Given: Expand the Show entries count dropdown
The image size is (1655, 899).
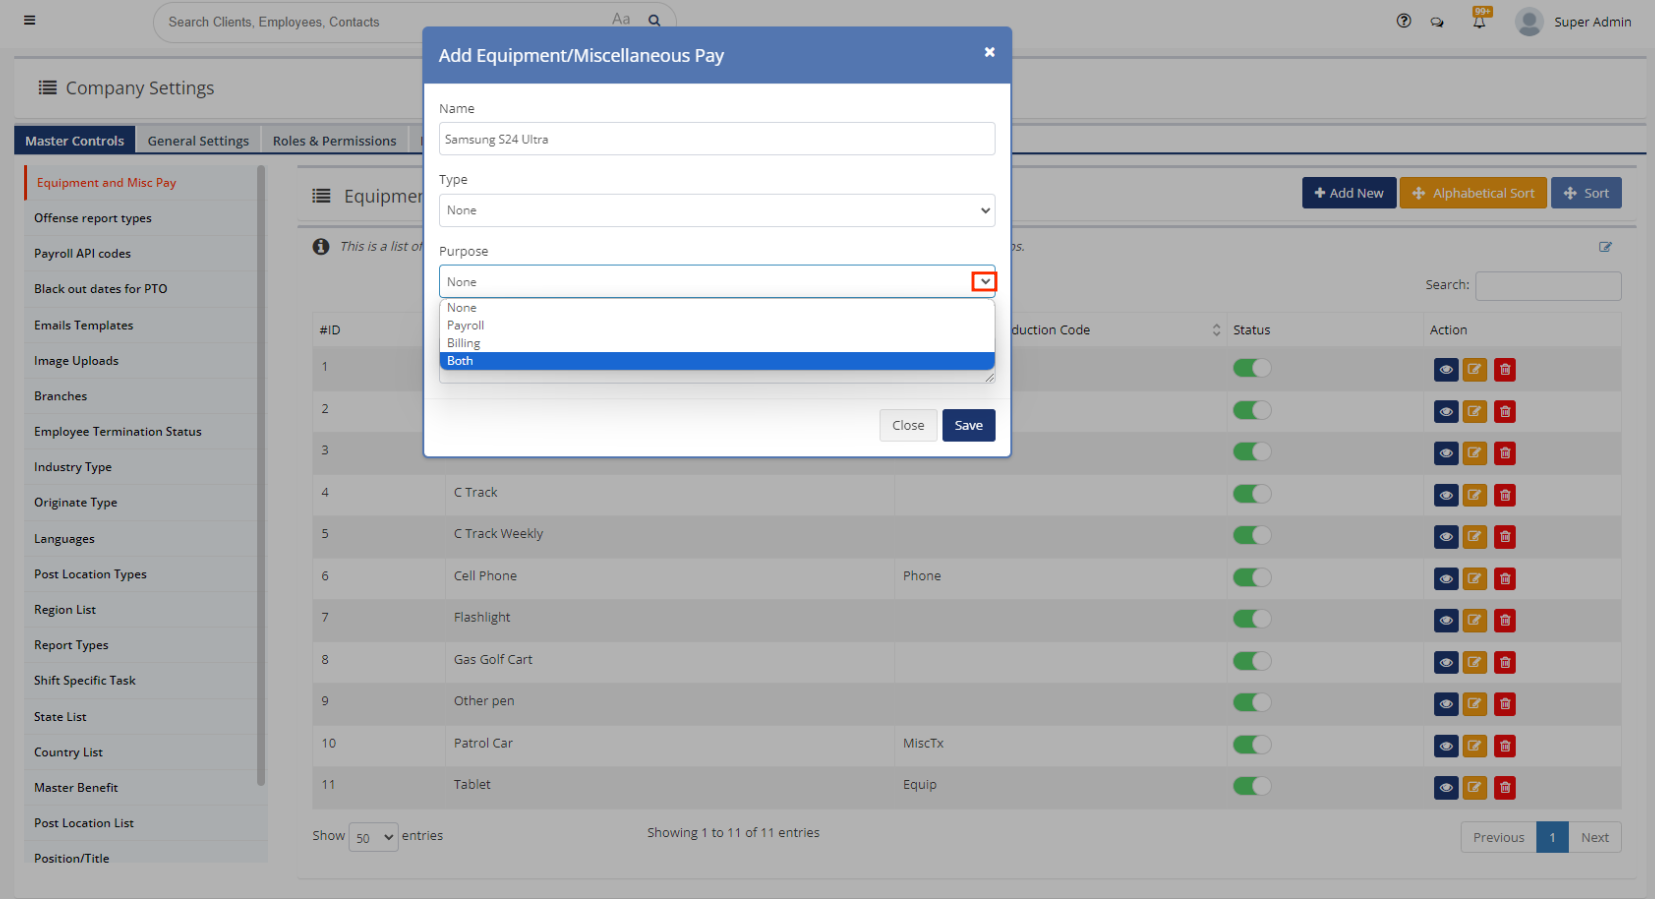Looking at the screenshot, I should click(373, 838).
